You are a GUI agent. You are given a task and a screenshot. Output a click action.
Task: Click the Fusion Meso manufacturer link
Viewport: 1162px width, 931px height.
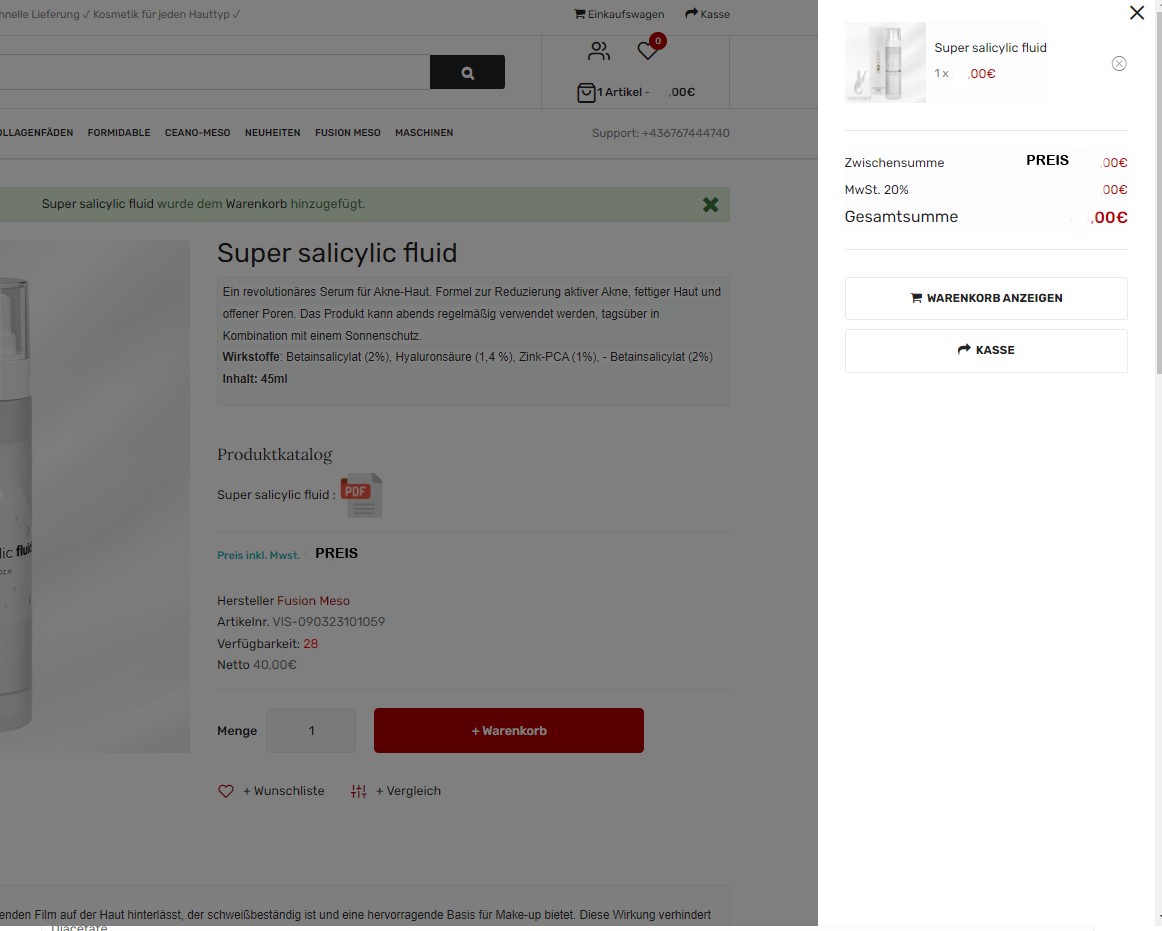point(313,601)
